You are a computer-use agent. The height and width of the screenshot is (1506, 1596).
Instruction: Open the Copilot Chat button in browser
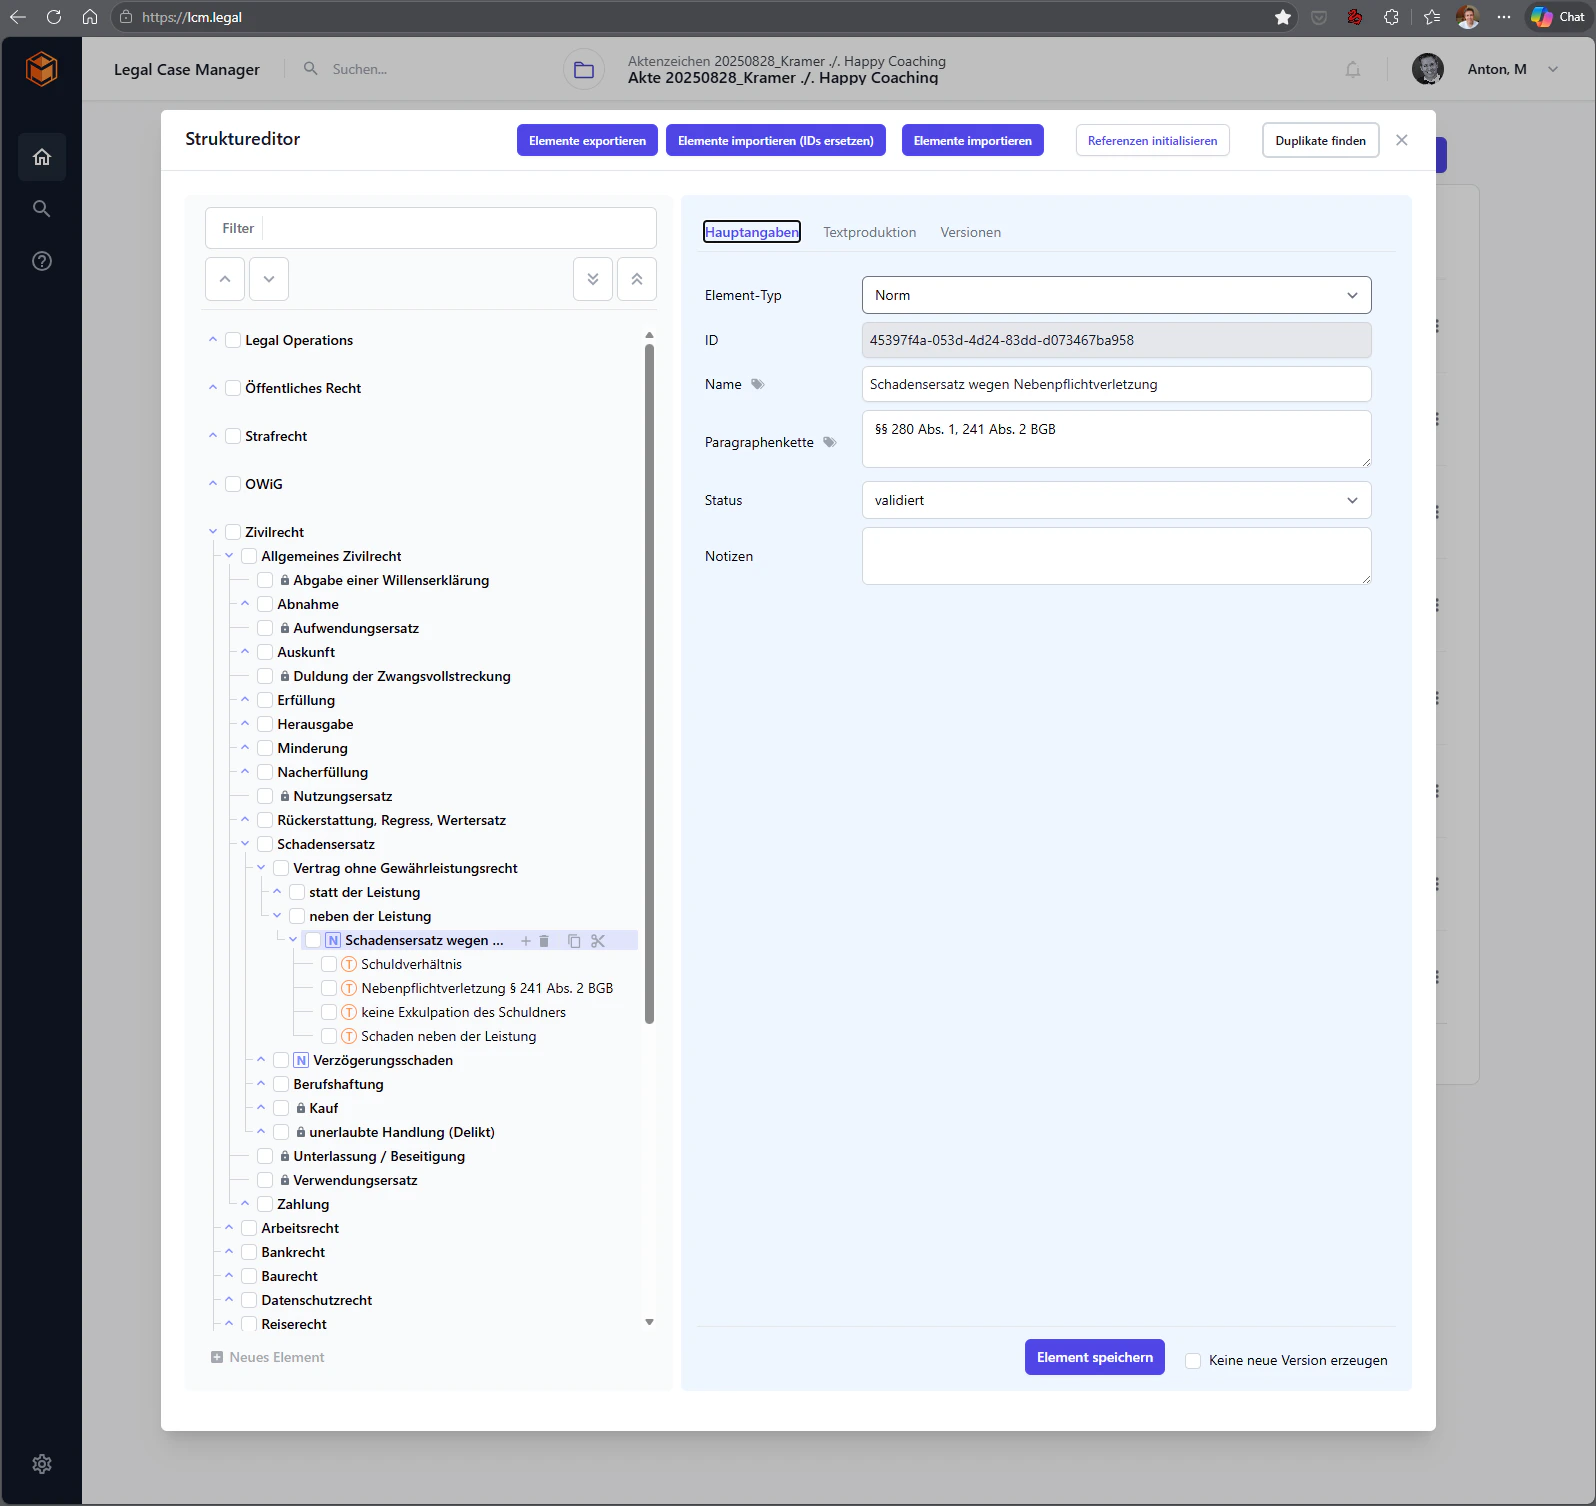click(x=1558, y=17)
